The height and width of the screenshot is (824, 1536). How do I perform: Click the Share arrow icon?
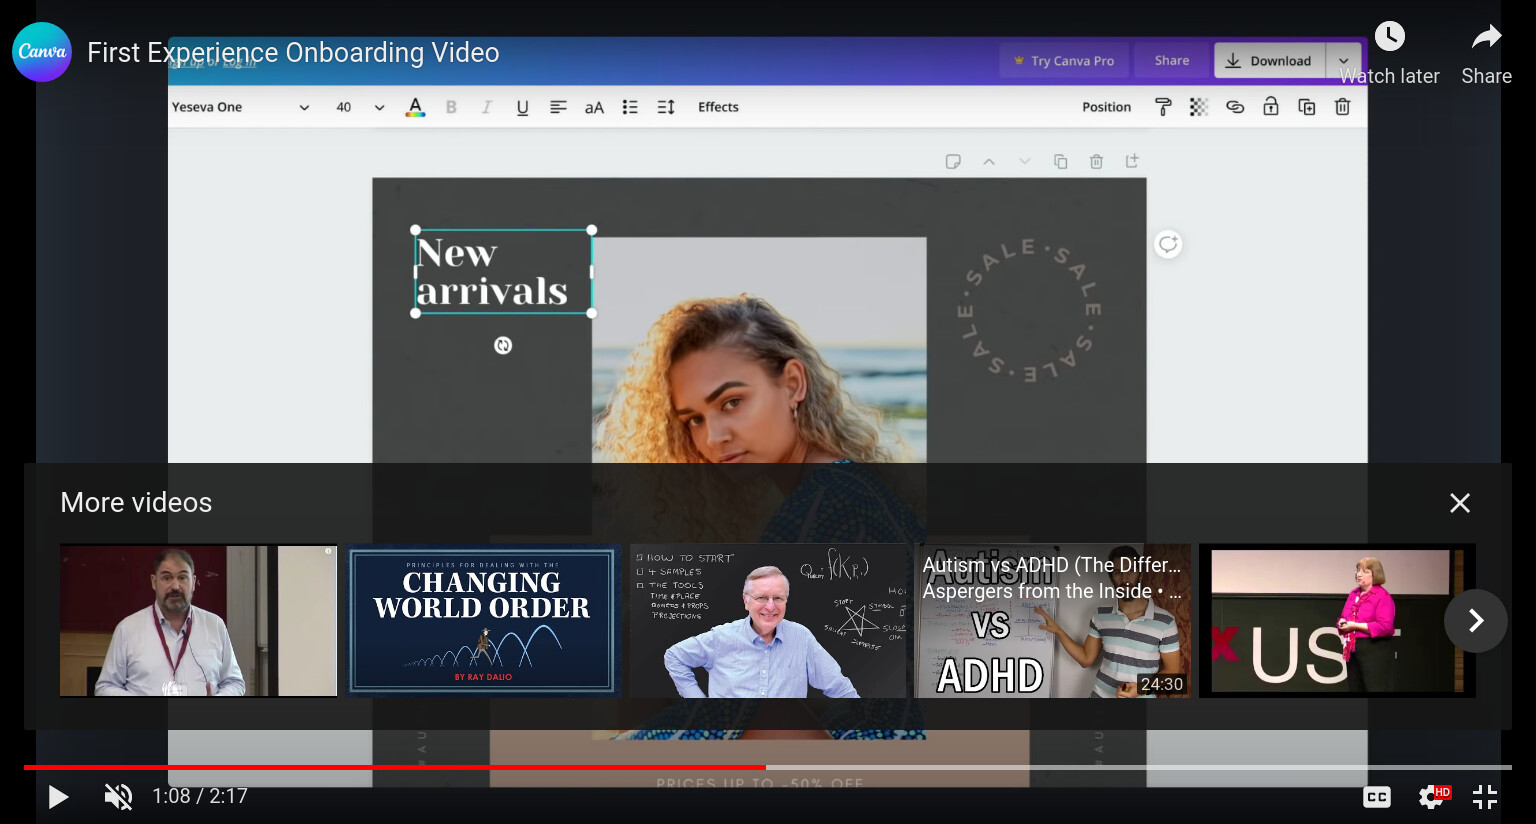[1487, 37]
